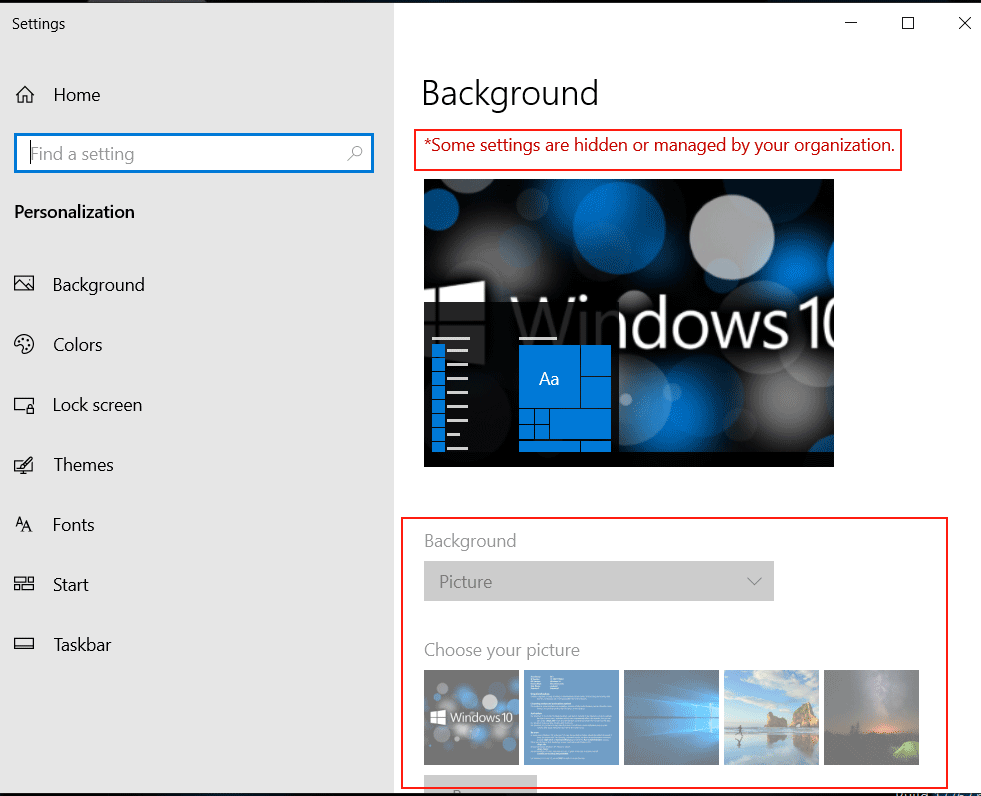This screenshot has height=796, width=981.
Task: Expand the Background type dropdown showing Picture
Action: point(598,581)
